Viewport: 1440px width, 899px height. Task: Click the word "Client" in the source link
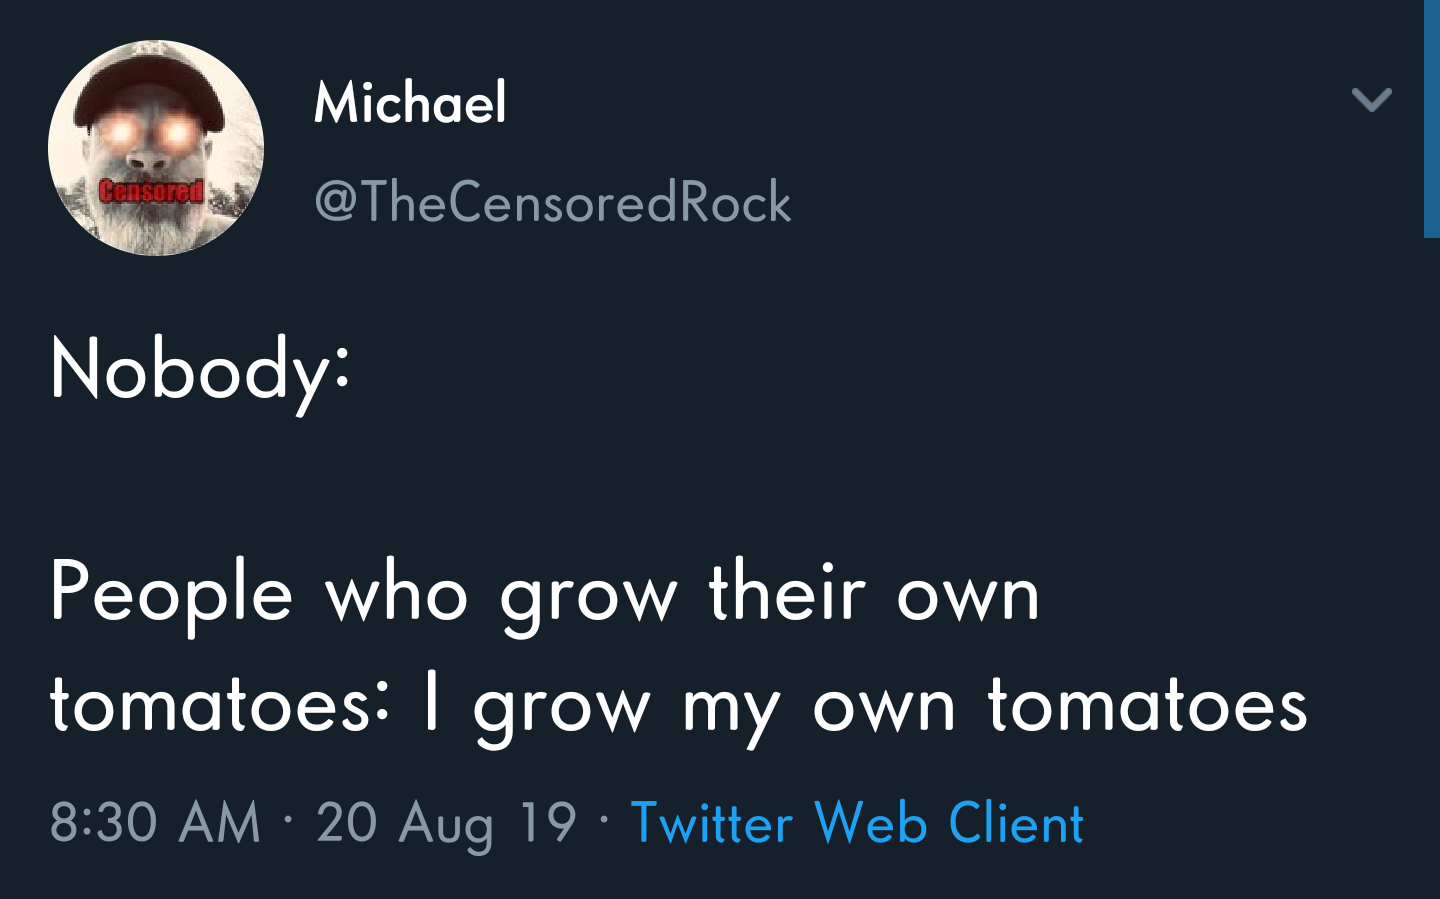tap(1015, 823)
